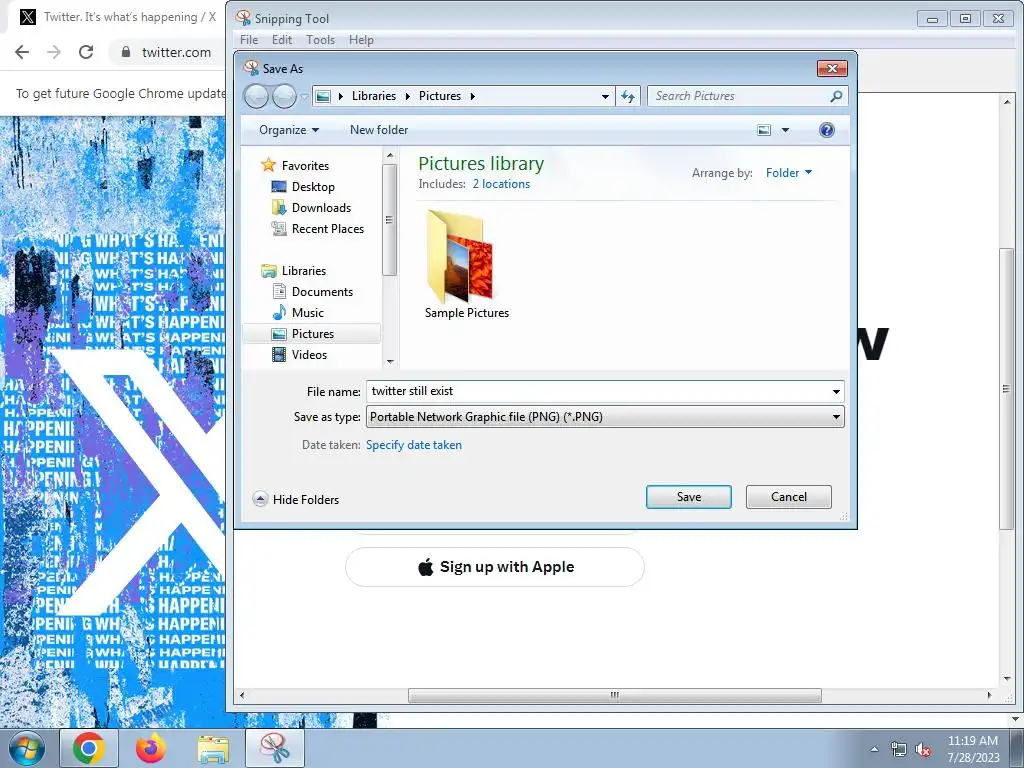Show hidden tray icons arrow
1024x768 pixels.
pyautogui.click(x=874, y=749)
